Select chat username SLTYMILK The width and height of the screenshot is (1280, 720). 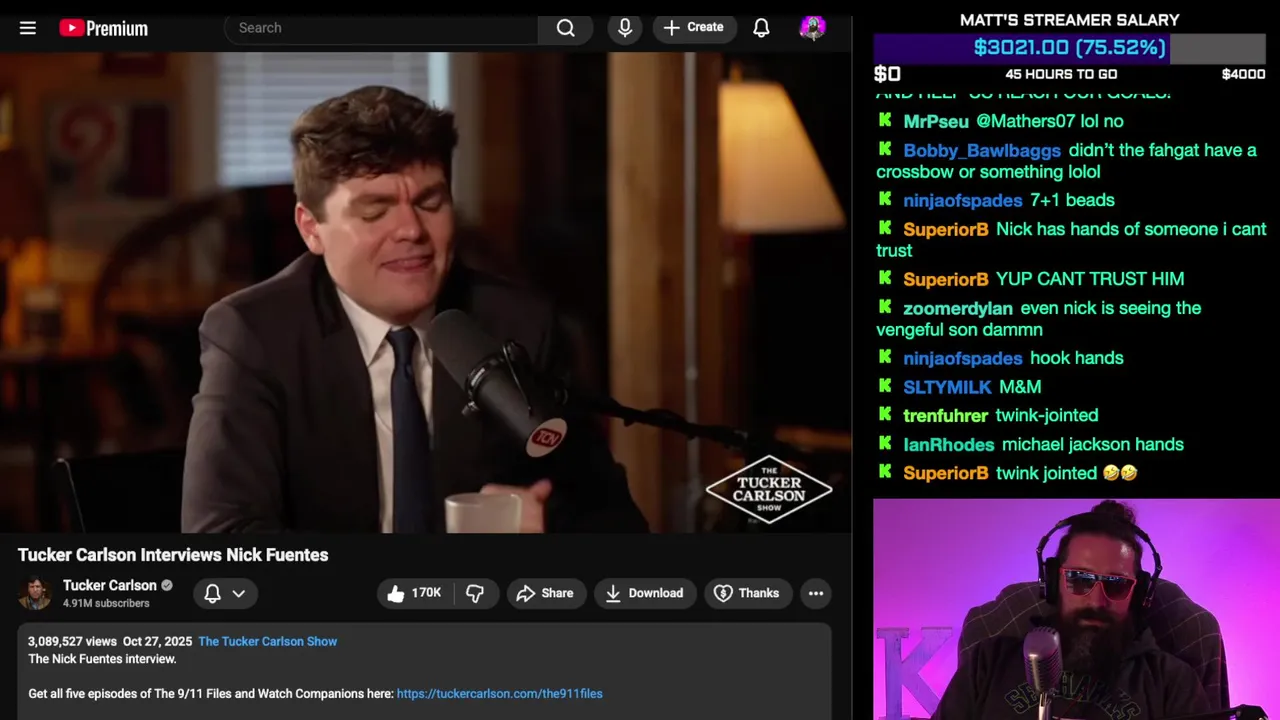(x=947, y=387)
